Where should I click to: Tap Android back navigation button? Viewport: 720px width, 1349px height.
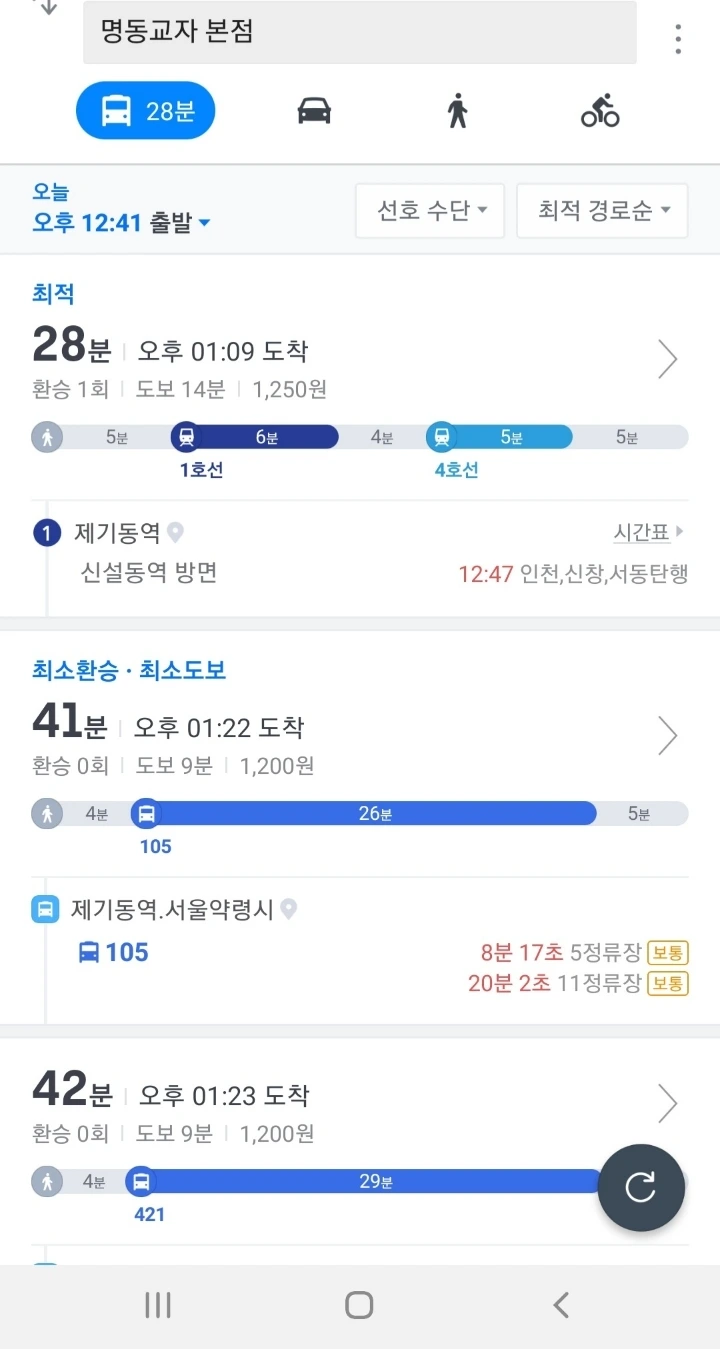[561, 1304]
